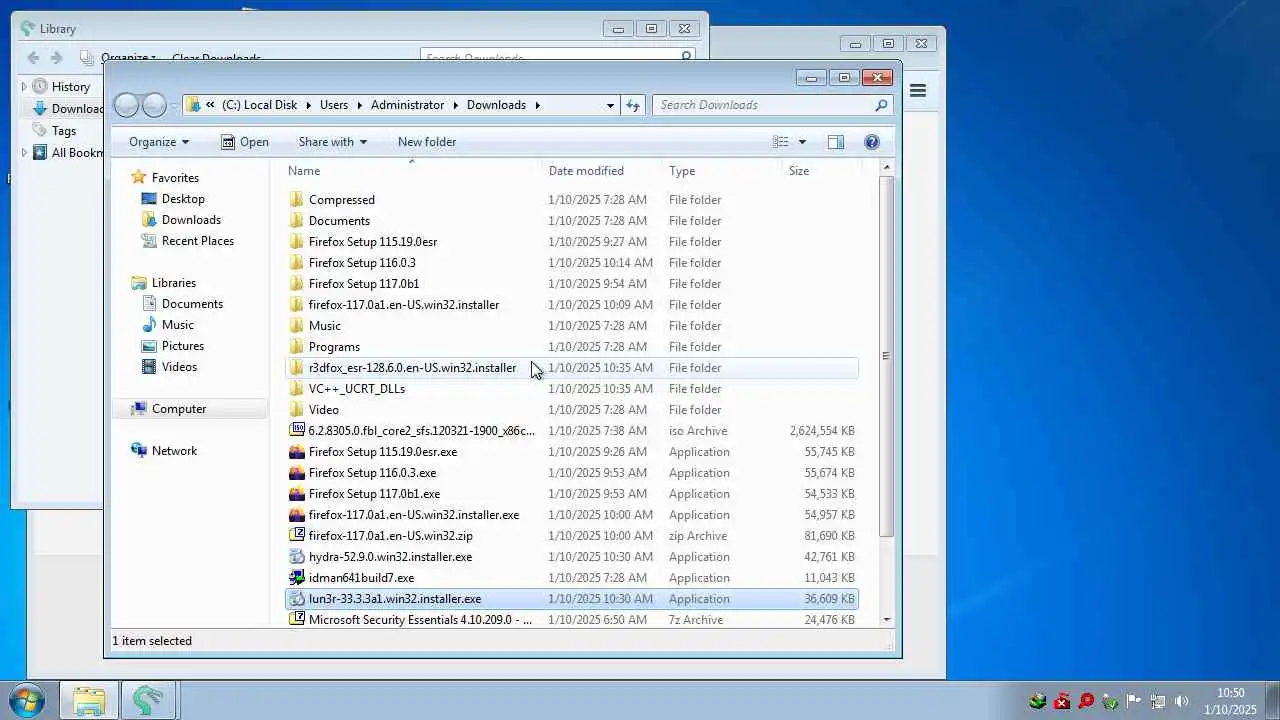
Task: Change view using the views icon button
Action: point(781,142)
